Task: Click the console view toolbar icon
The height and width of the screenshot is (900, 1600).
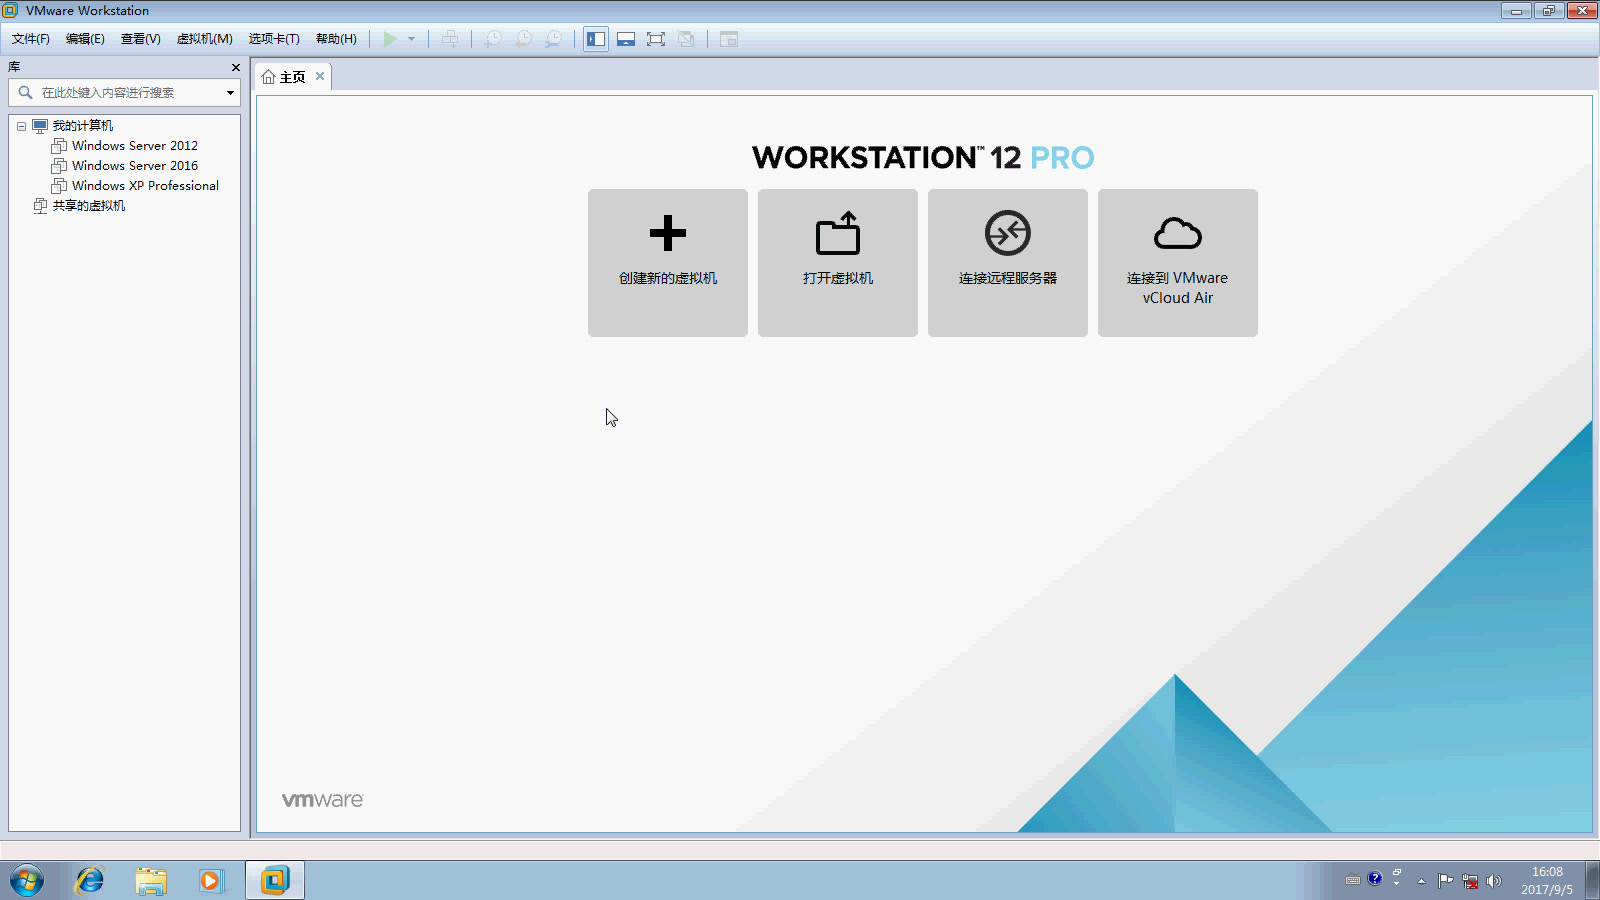Action: pos(729,39)
